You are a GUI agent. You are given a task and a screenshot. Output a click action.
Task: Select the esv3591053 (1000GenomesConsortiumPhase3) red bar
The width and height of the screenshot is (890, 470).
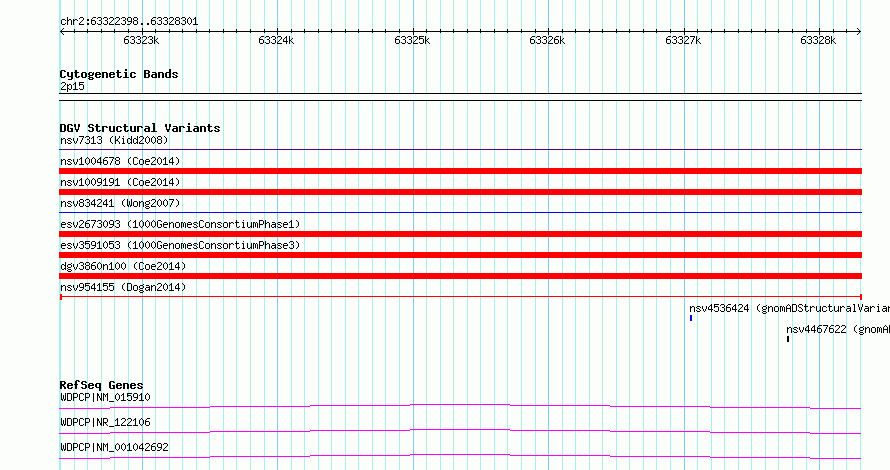[x=460, y=255]
